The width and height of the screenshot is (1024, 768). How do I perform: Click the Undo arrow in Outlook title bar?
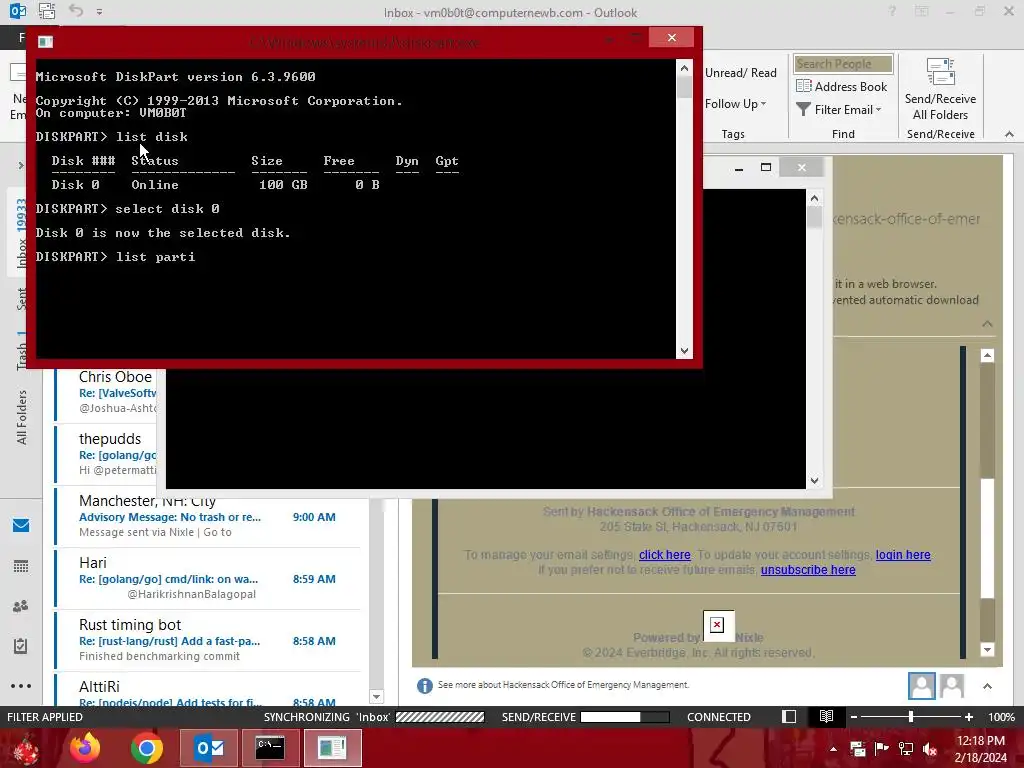click(x=76, y=11)
